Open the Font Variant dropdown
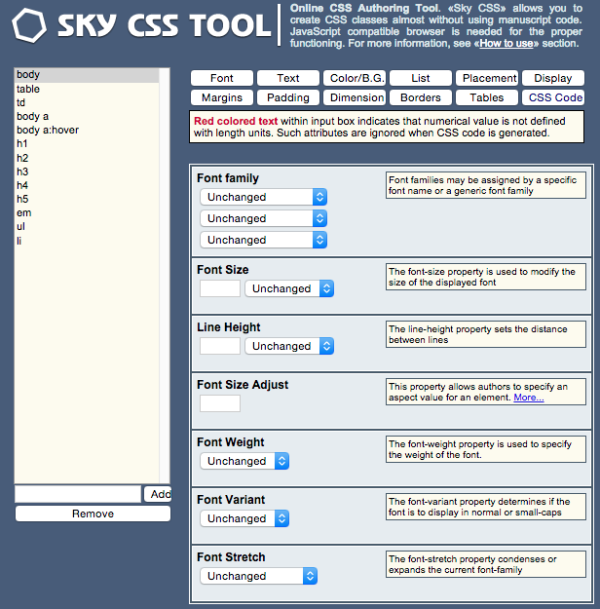600x609 pixels. point(245,519)
